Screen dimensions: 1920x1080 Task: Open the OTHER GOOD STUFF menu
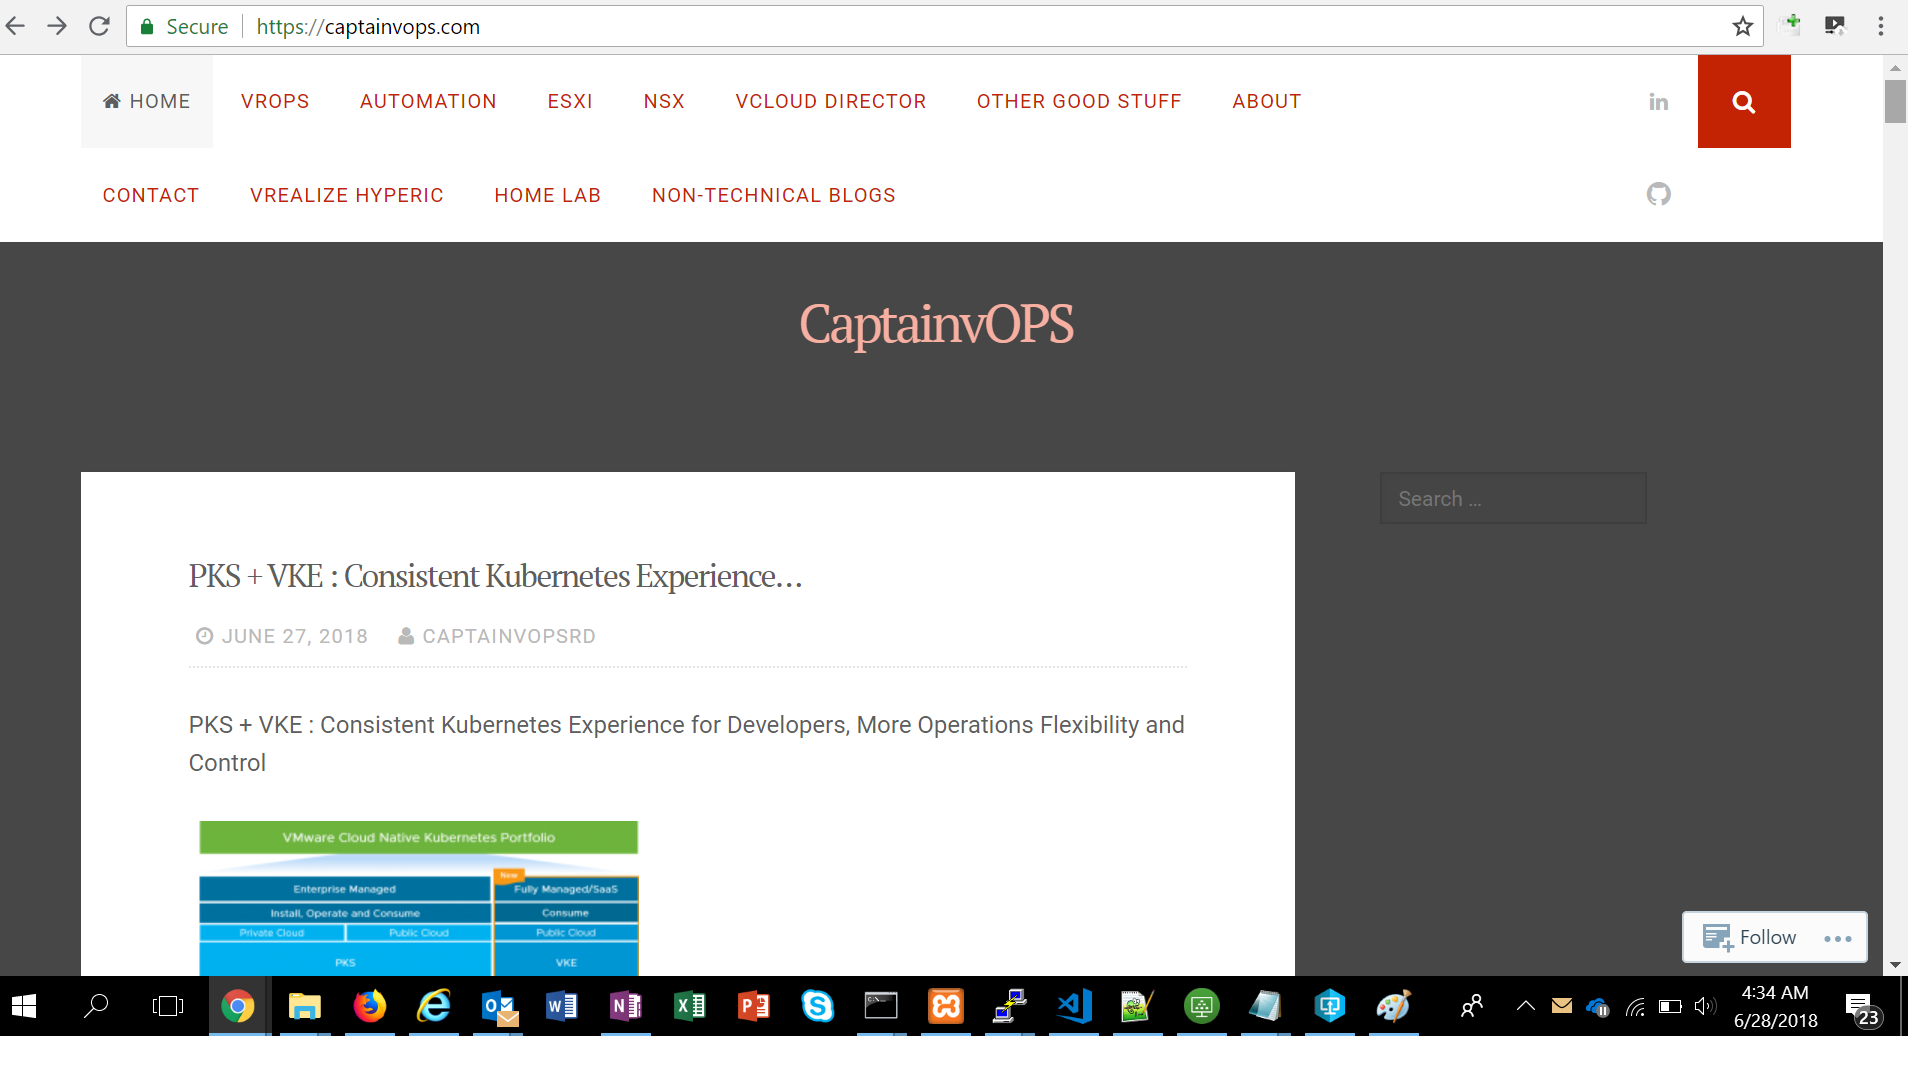[x=1079, y=102]
